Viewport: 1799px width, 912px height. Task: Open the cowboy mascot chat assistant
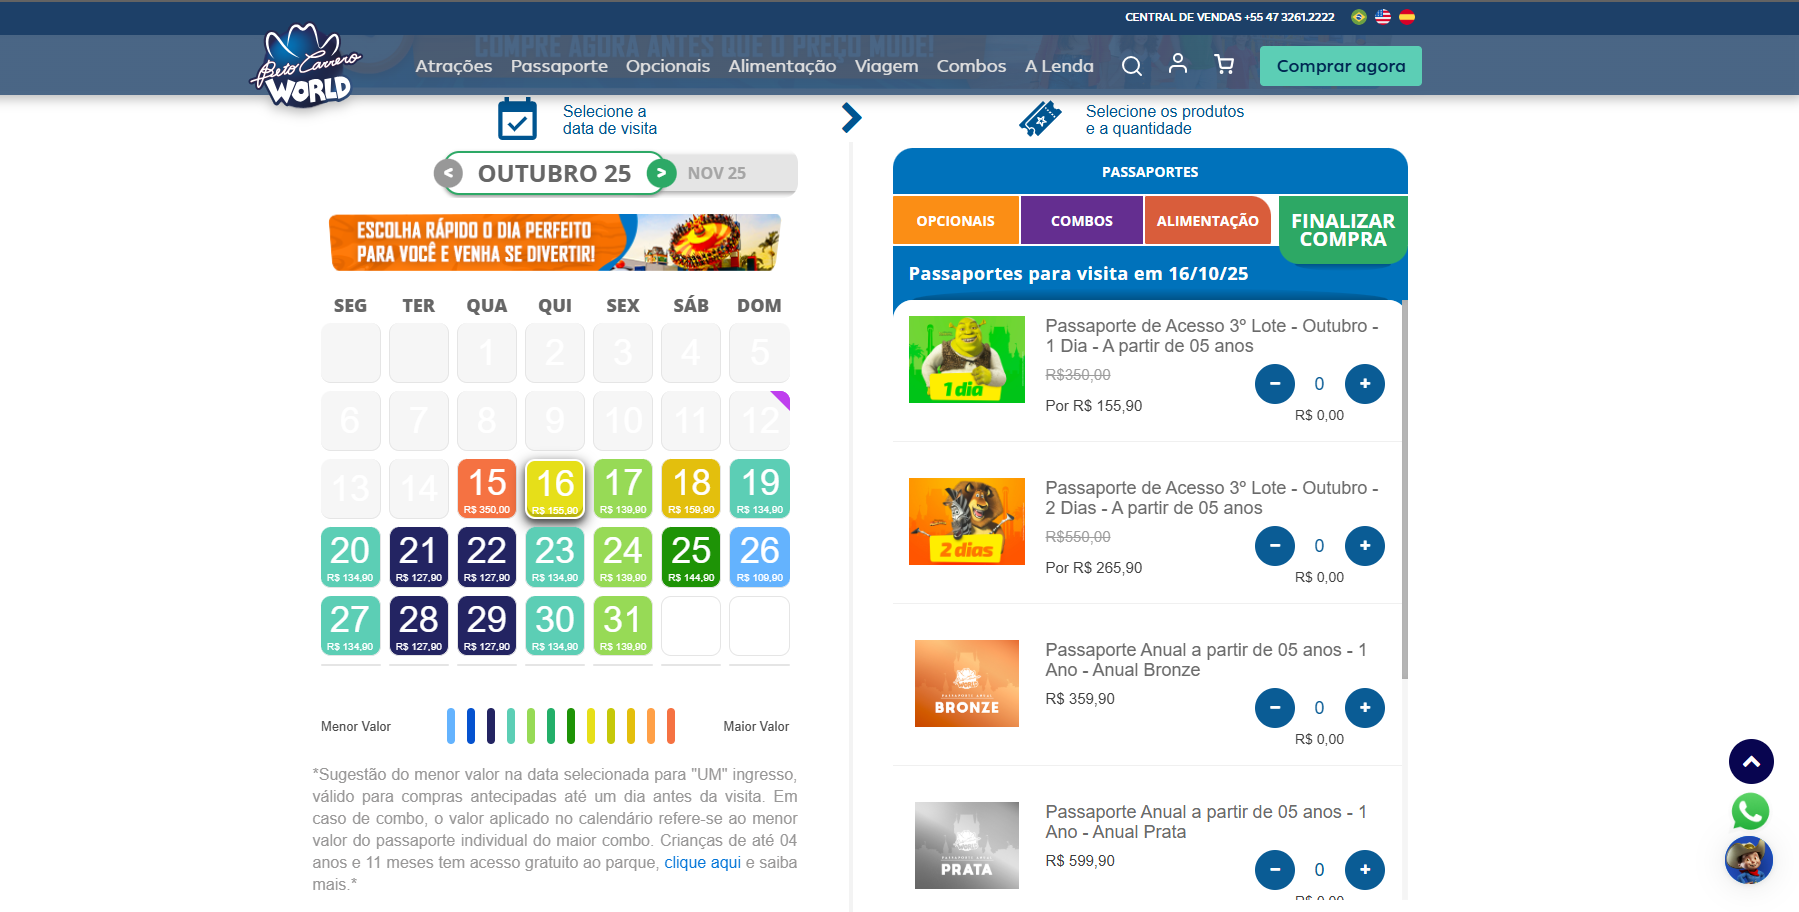coord(1749,860)
